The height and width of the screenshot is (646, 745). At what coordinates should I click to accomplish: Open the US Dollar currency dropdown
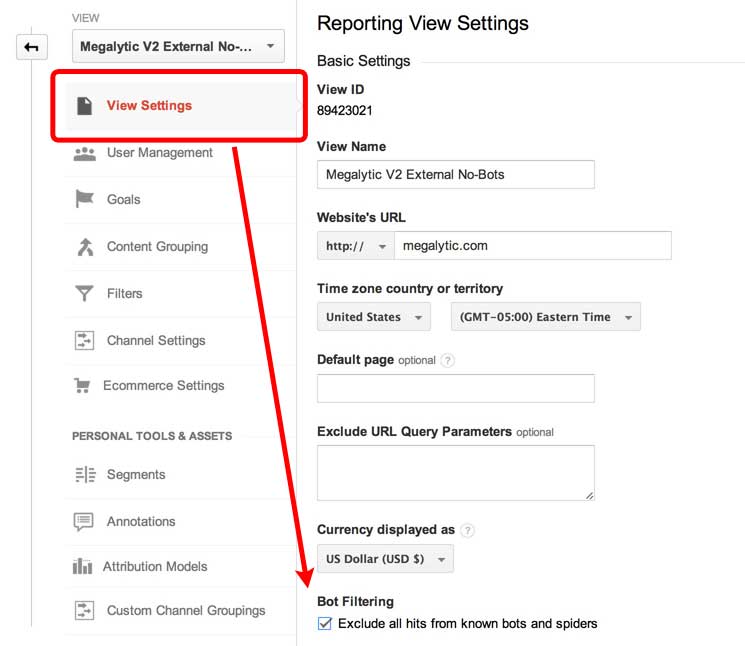384,559
